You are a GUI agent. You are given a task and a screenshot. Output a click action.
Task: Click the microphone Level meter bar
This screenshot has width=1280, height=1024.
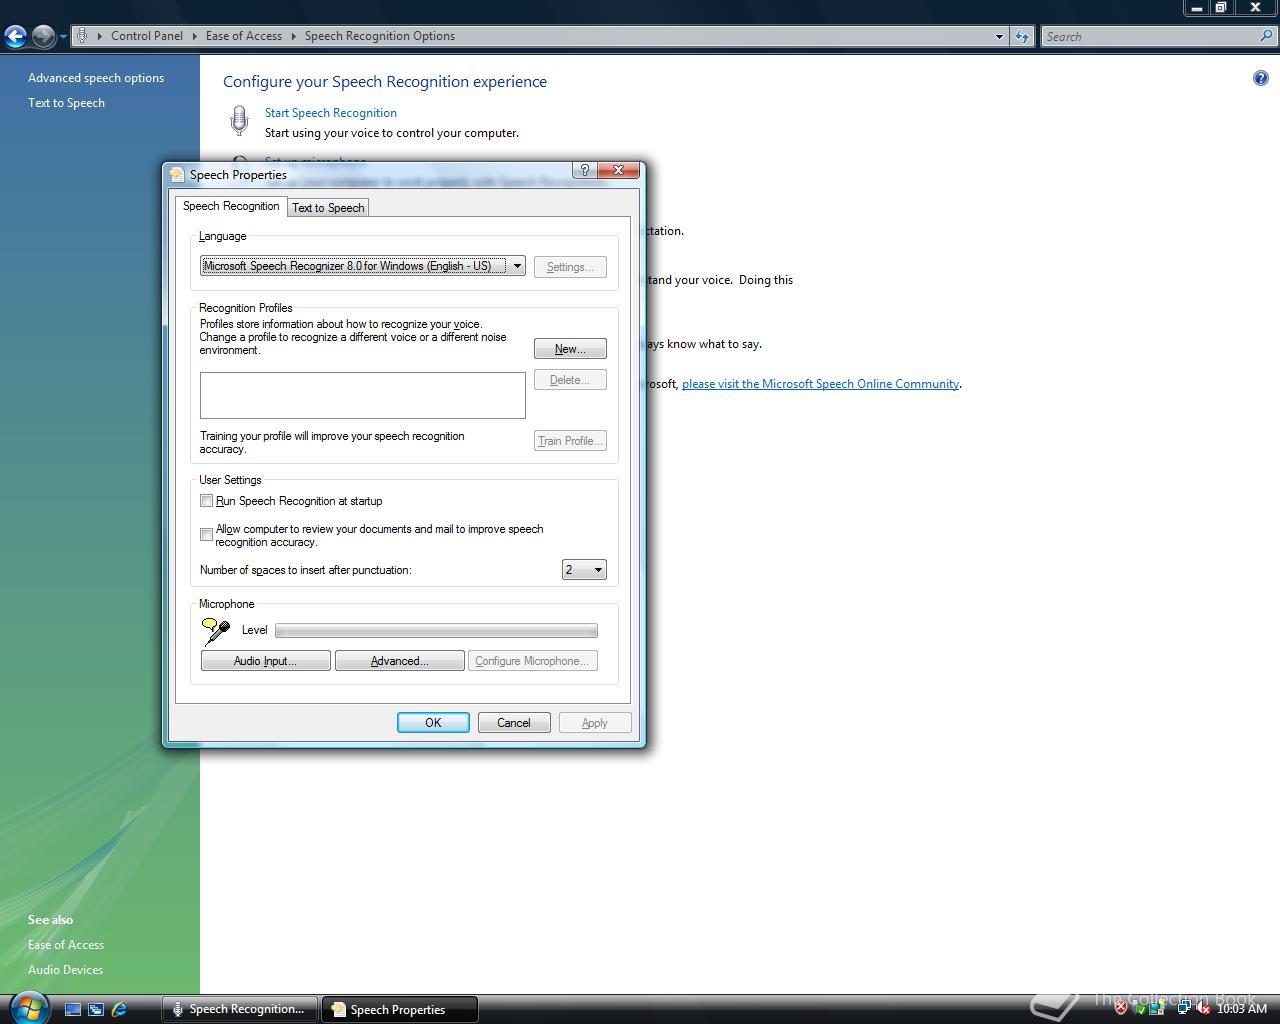[436, 630]
